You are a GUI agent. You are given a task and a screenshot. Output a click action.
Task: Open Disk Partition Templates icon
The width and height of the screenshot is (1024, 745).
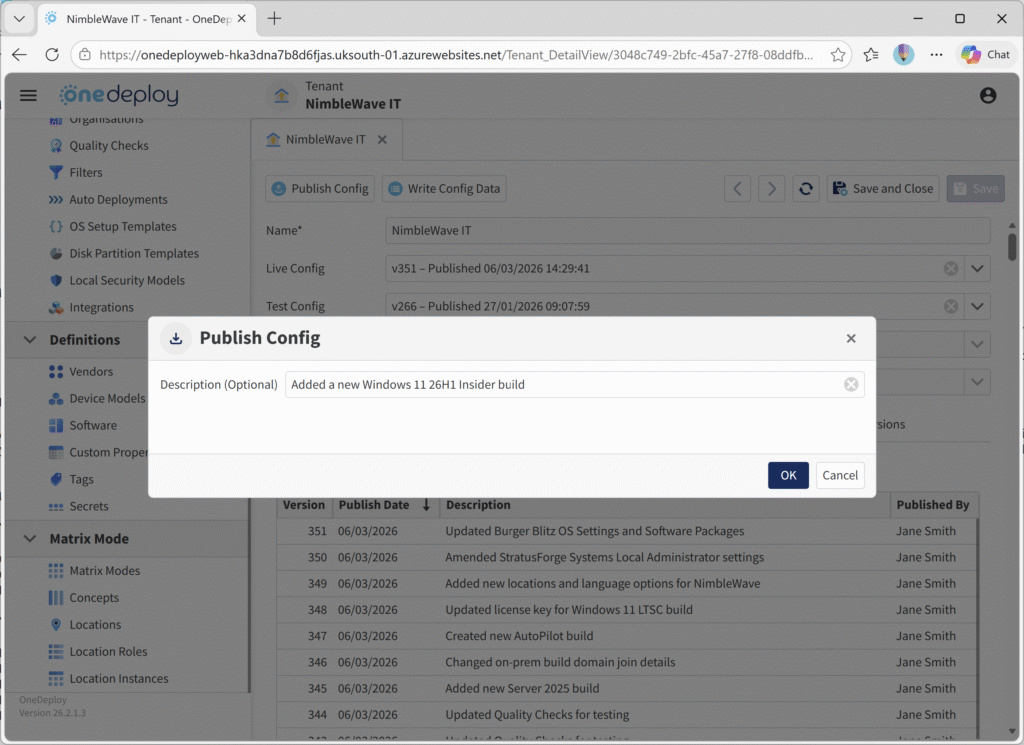(x=56, y=253)
